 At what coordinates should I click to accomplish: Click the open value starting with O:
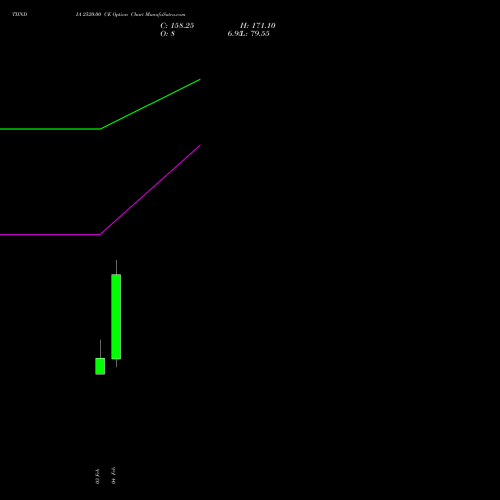(x=168, y=34)
